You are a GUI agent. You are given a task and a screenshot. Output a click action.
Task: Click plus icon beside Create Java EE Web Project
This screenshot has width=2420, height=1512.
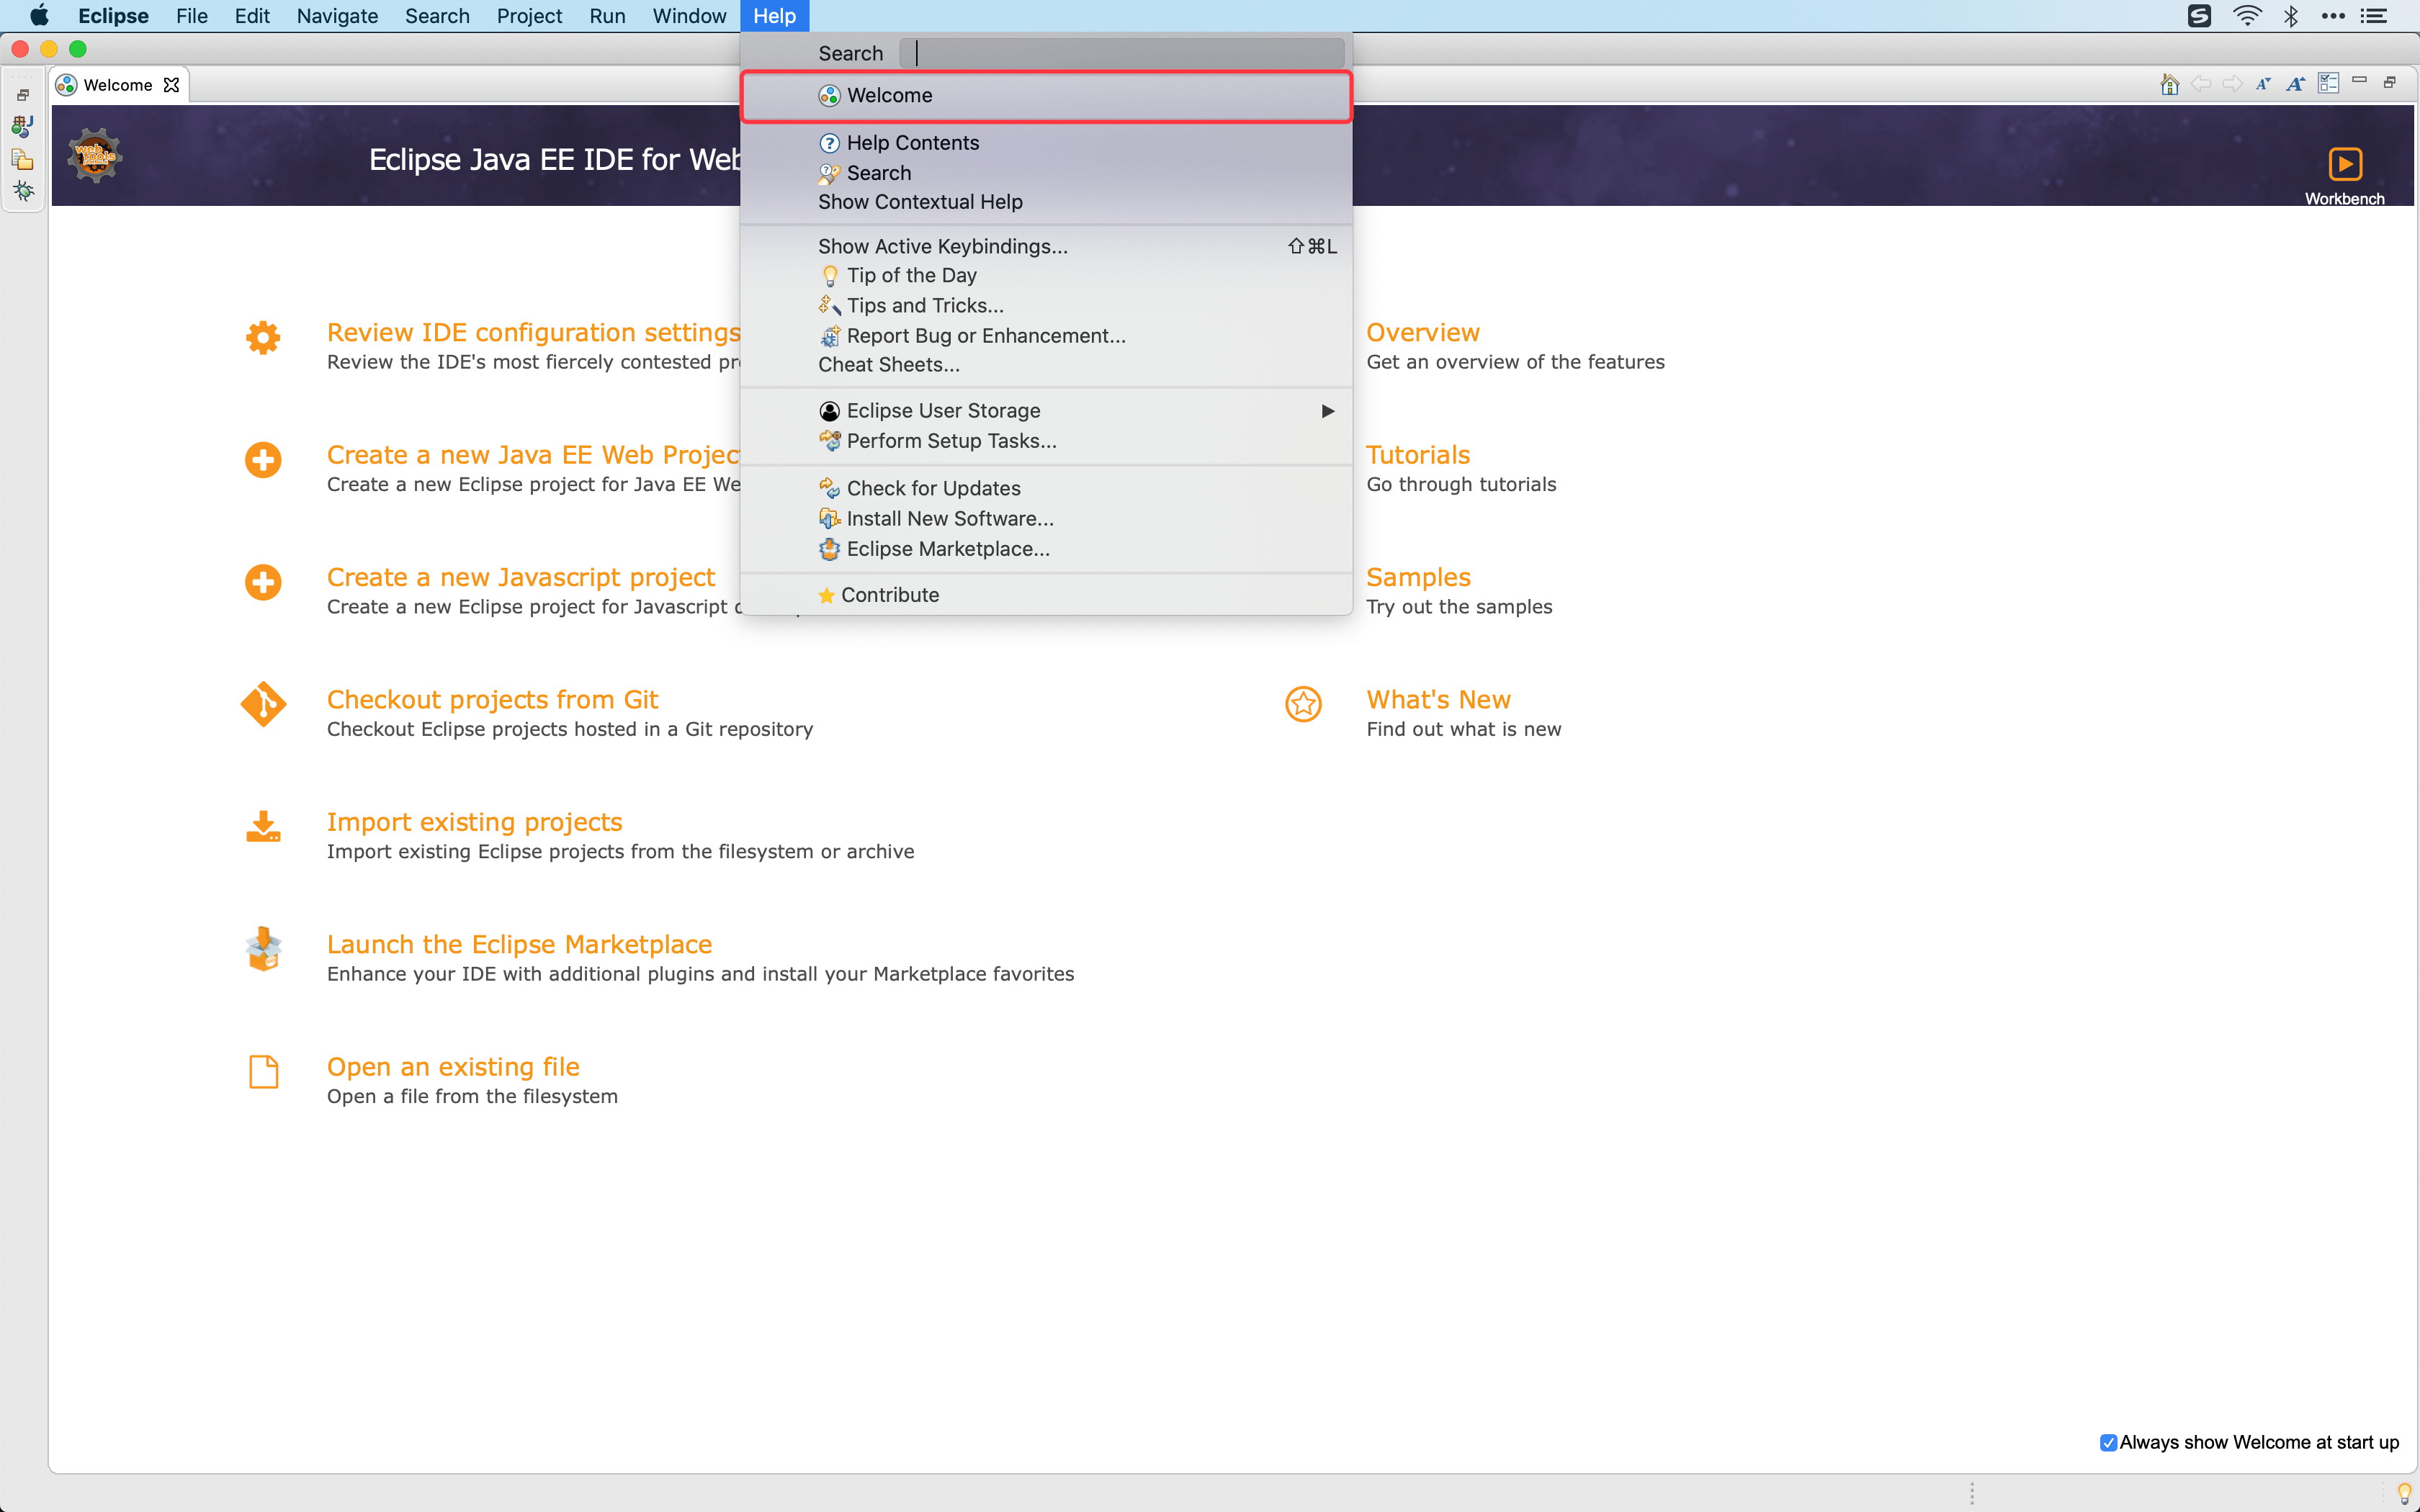[263, 460]
